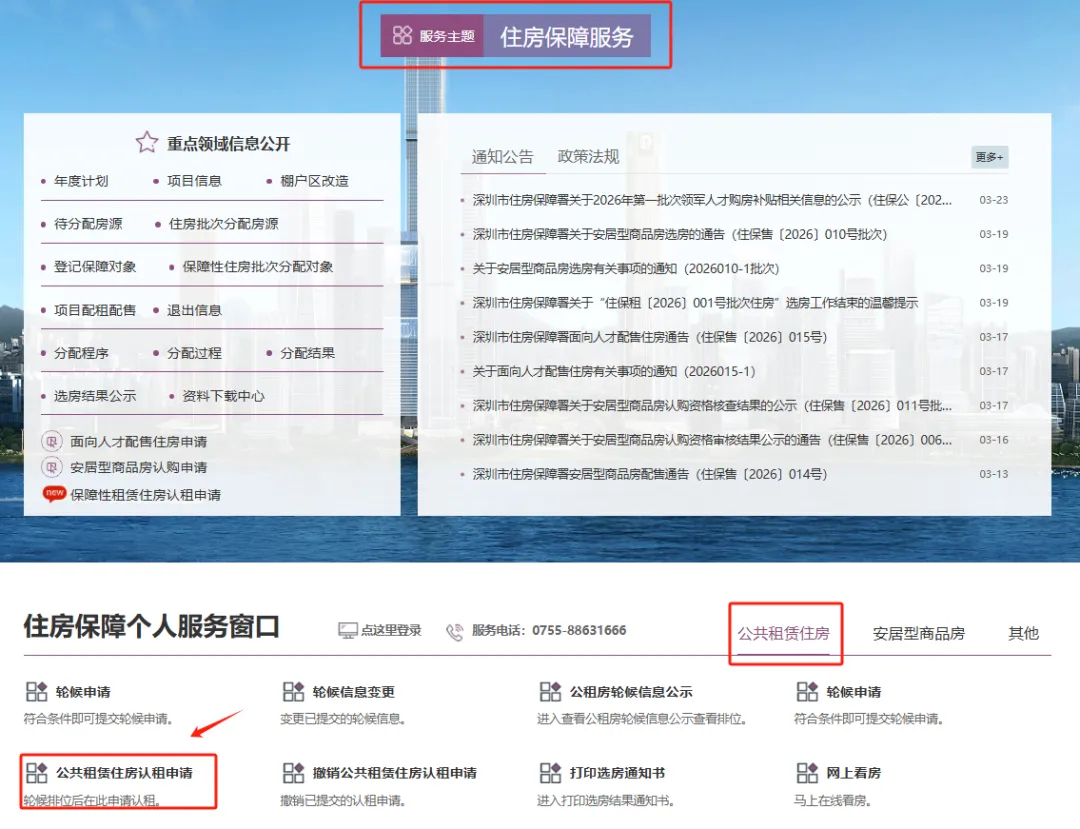Click the 住房保障个人服务窗口 heading
Image resolution: width=1080 pixels, height=829 pixels.
tap(152, 627)
